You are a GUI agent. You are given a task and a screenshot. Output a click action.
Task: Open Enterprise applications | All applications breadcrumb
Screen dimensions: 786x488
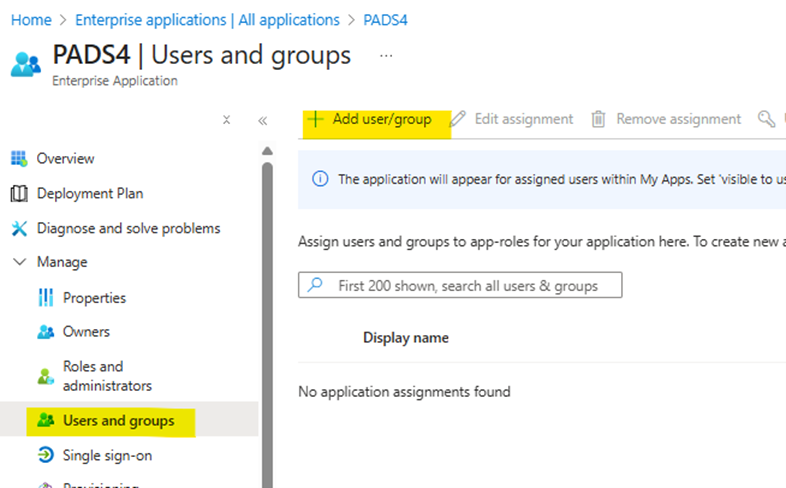coord(207,20)
